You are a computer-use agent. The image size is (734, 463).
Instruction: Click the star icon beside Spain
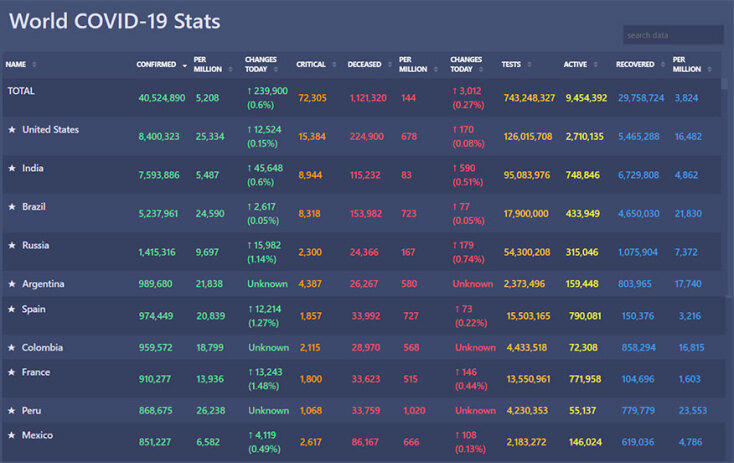[x=12, y=310]
